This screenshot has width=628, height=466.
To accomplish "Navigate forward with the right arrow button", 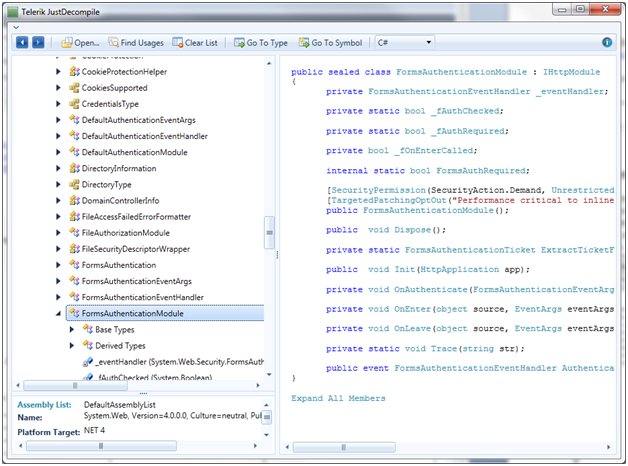I will pos(38,42).
